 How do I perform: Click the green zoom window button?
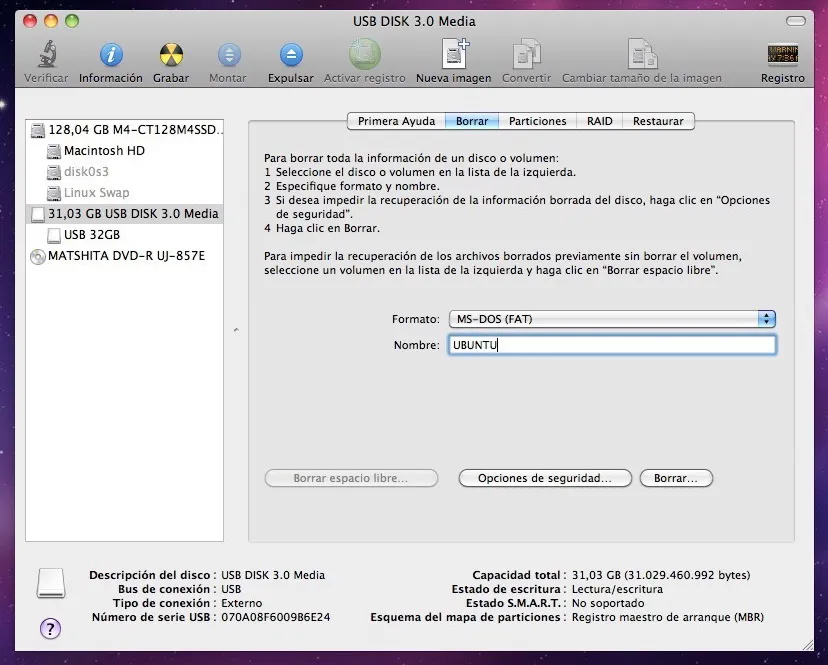(x=72, y=21)
